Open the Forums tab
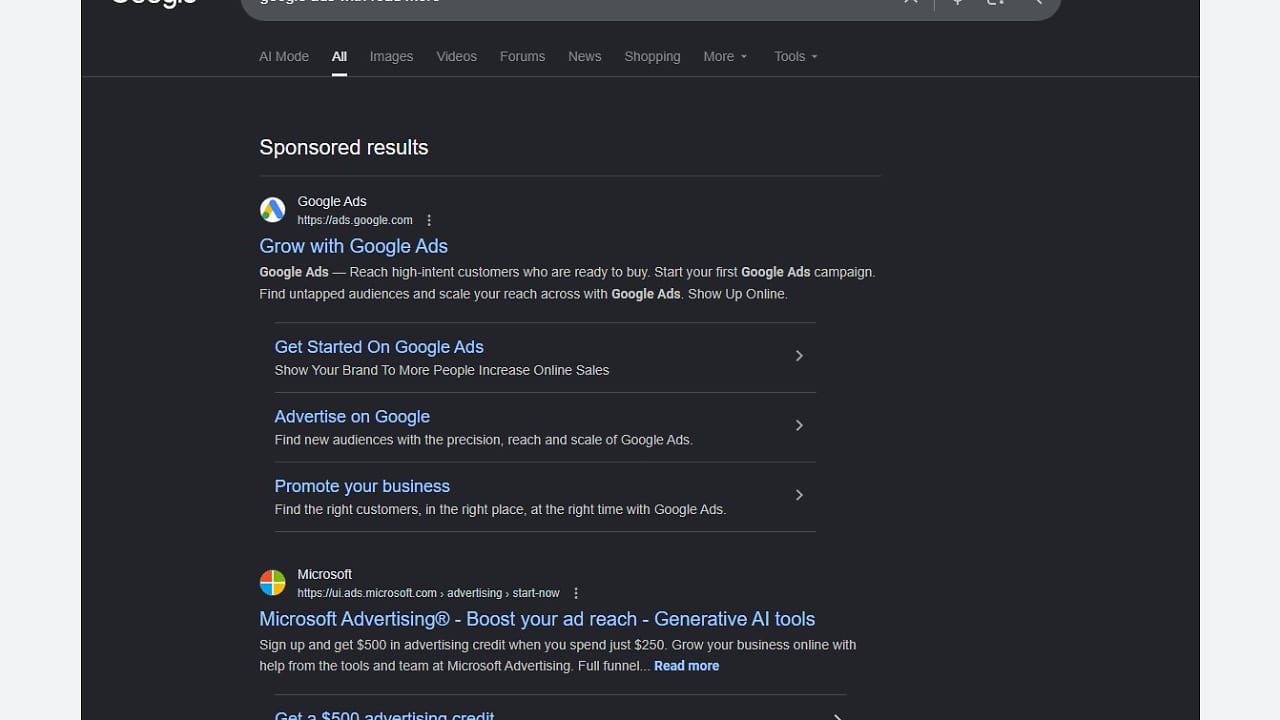The image size is (1280, 720). [x=522, y=57]
